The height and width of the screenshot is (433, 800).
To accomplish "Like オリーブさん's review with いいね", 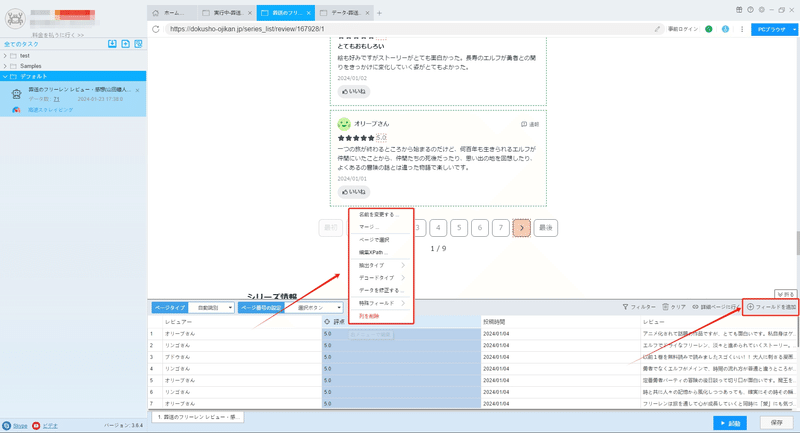I will coord(354,192).
